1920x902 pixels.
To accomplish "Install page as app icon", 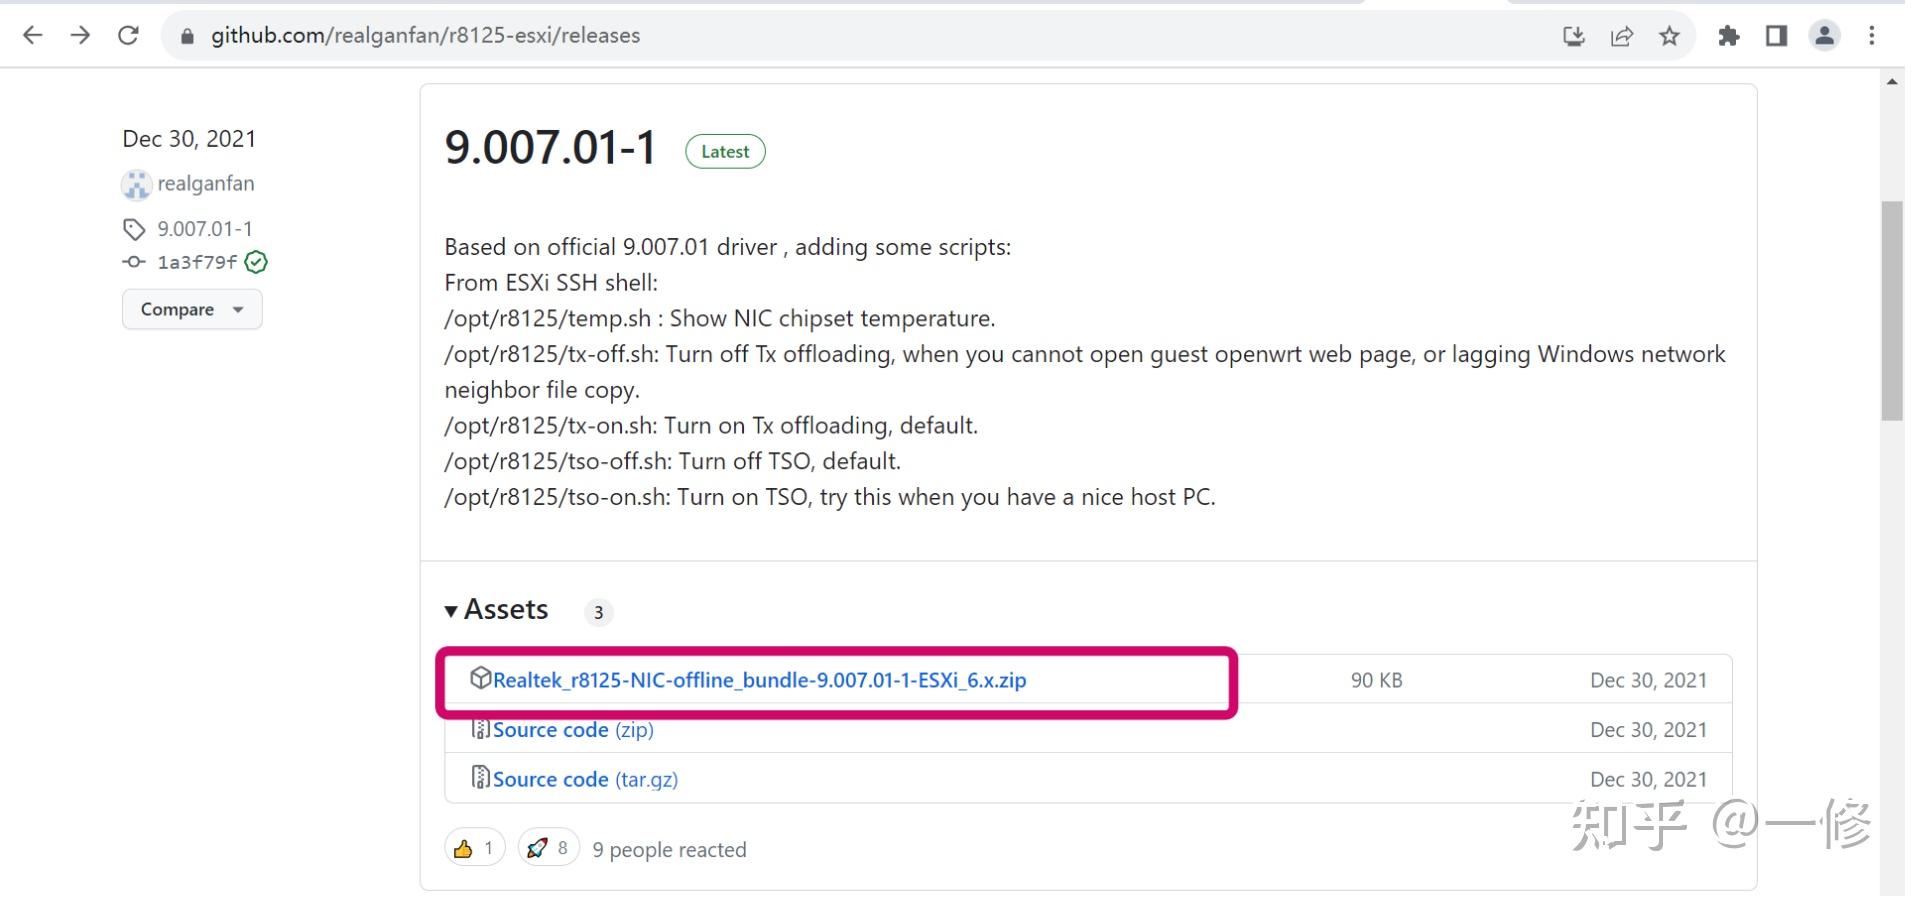I will click(1574, 36).
